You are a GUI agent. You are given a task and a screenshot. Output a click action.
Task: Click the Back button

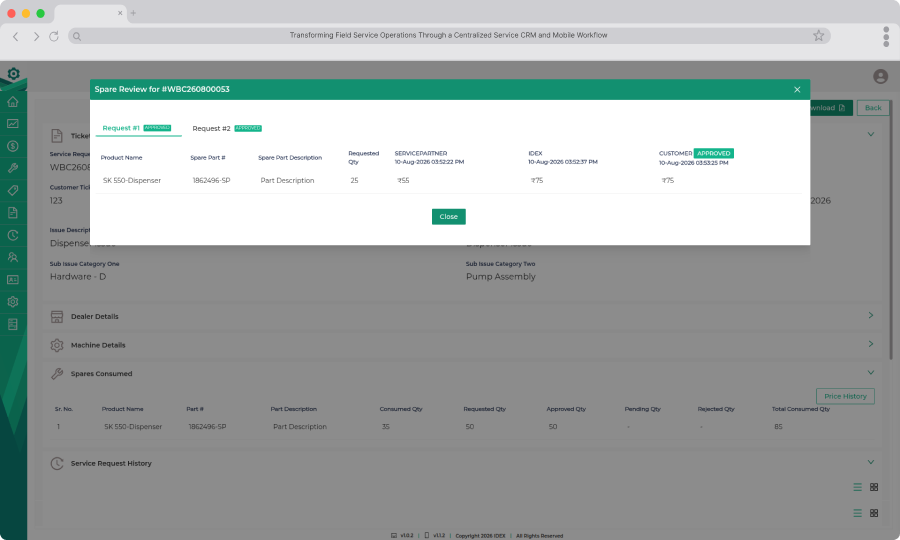(x=873, y=108)
